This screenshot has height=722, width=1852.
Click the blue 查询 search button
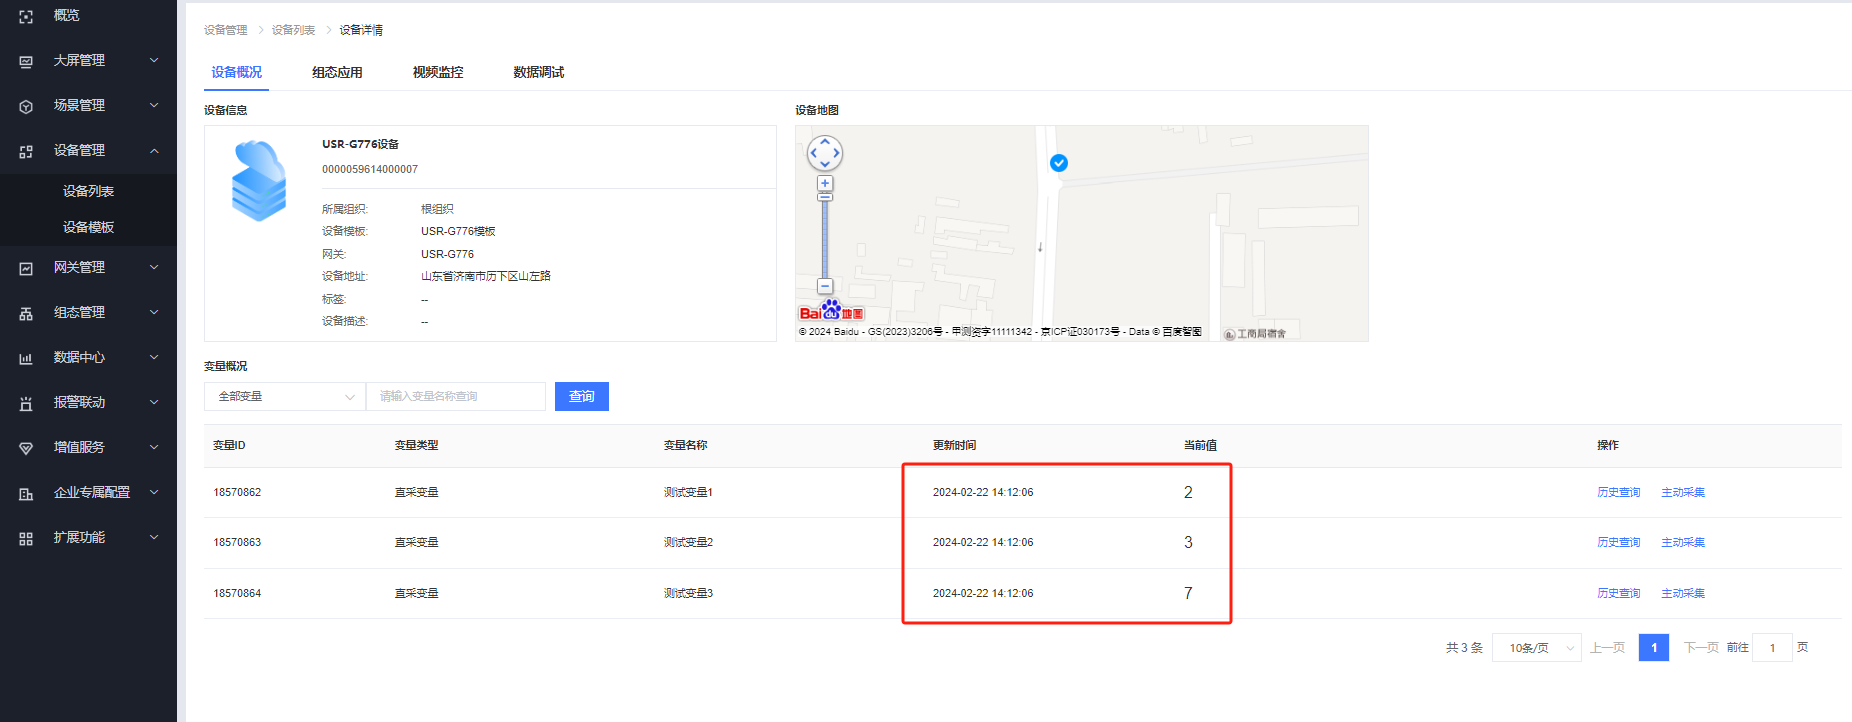(581, 397)
